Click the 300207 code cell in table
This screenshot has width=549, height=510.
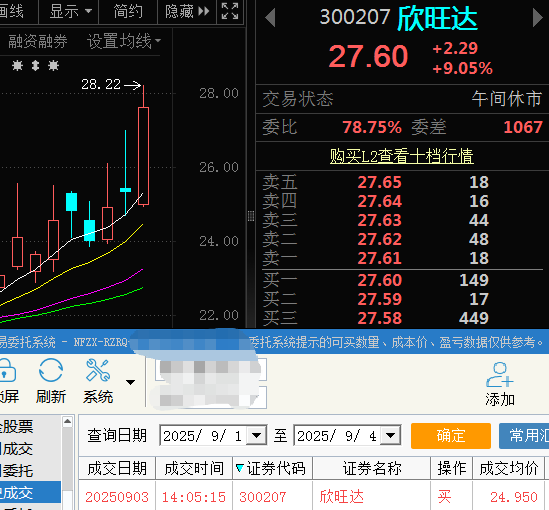263,497
